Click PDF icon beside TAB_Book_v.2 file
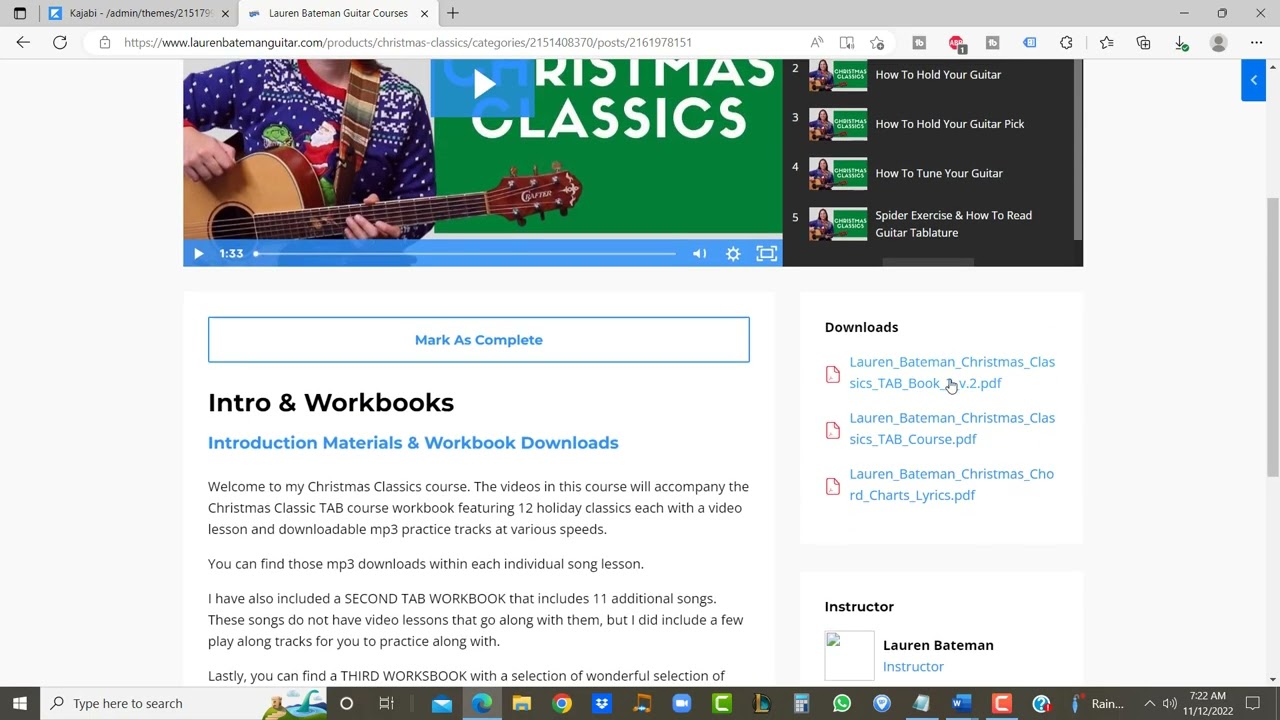This screenshot has height=720, width=1280. coord(833,374)
